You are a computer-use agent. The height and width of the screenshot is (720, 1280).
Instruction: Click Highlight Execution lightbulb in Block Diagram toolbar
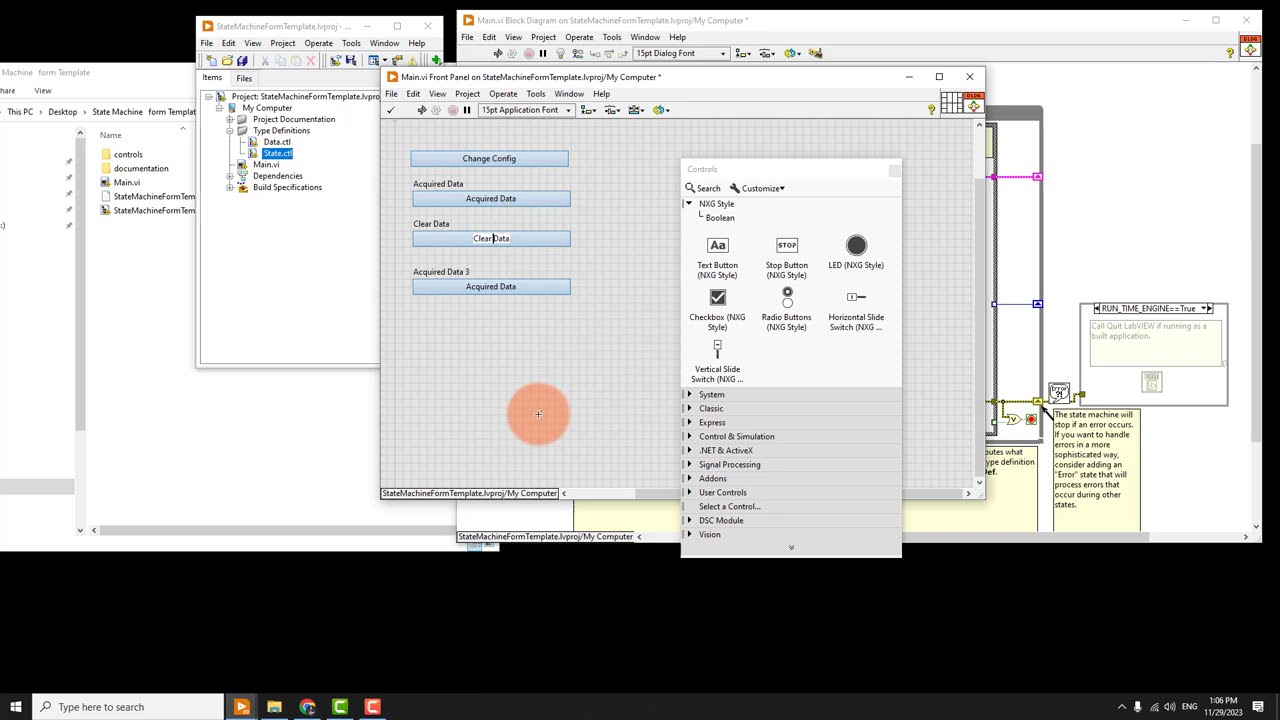(x=560, y=53)
